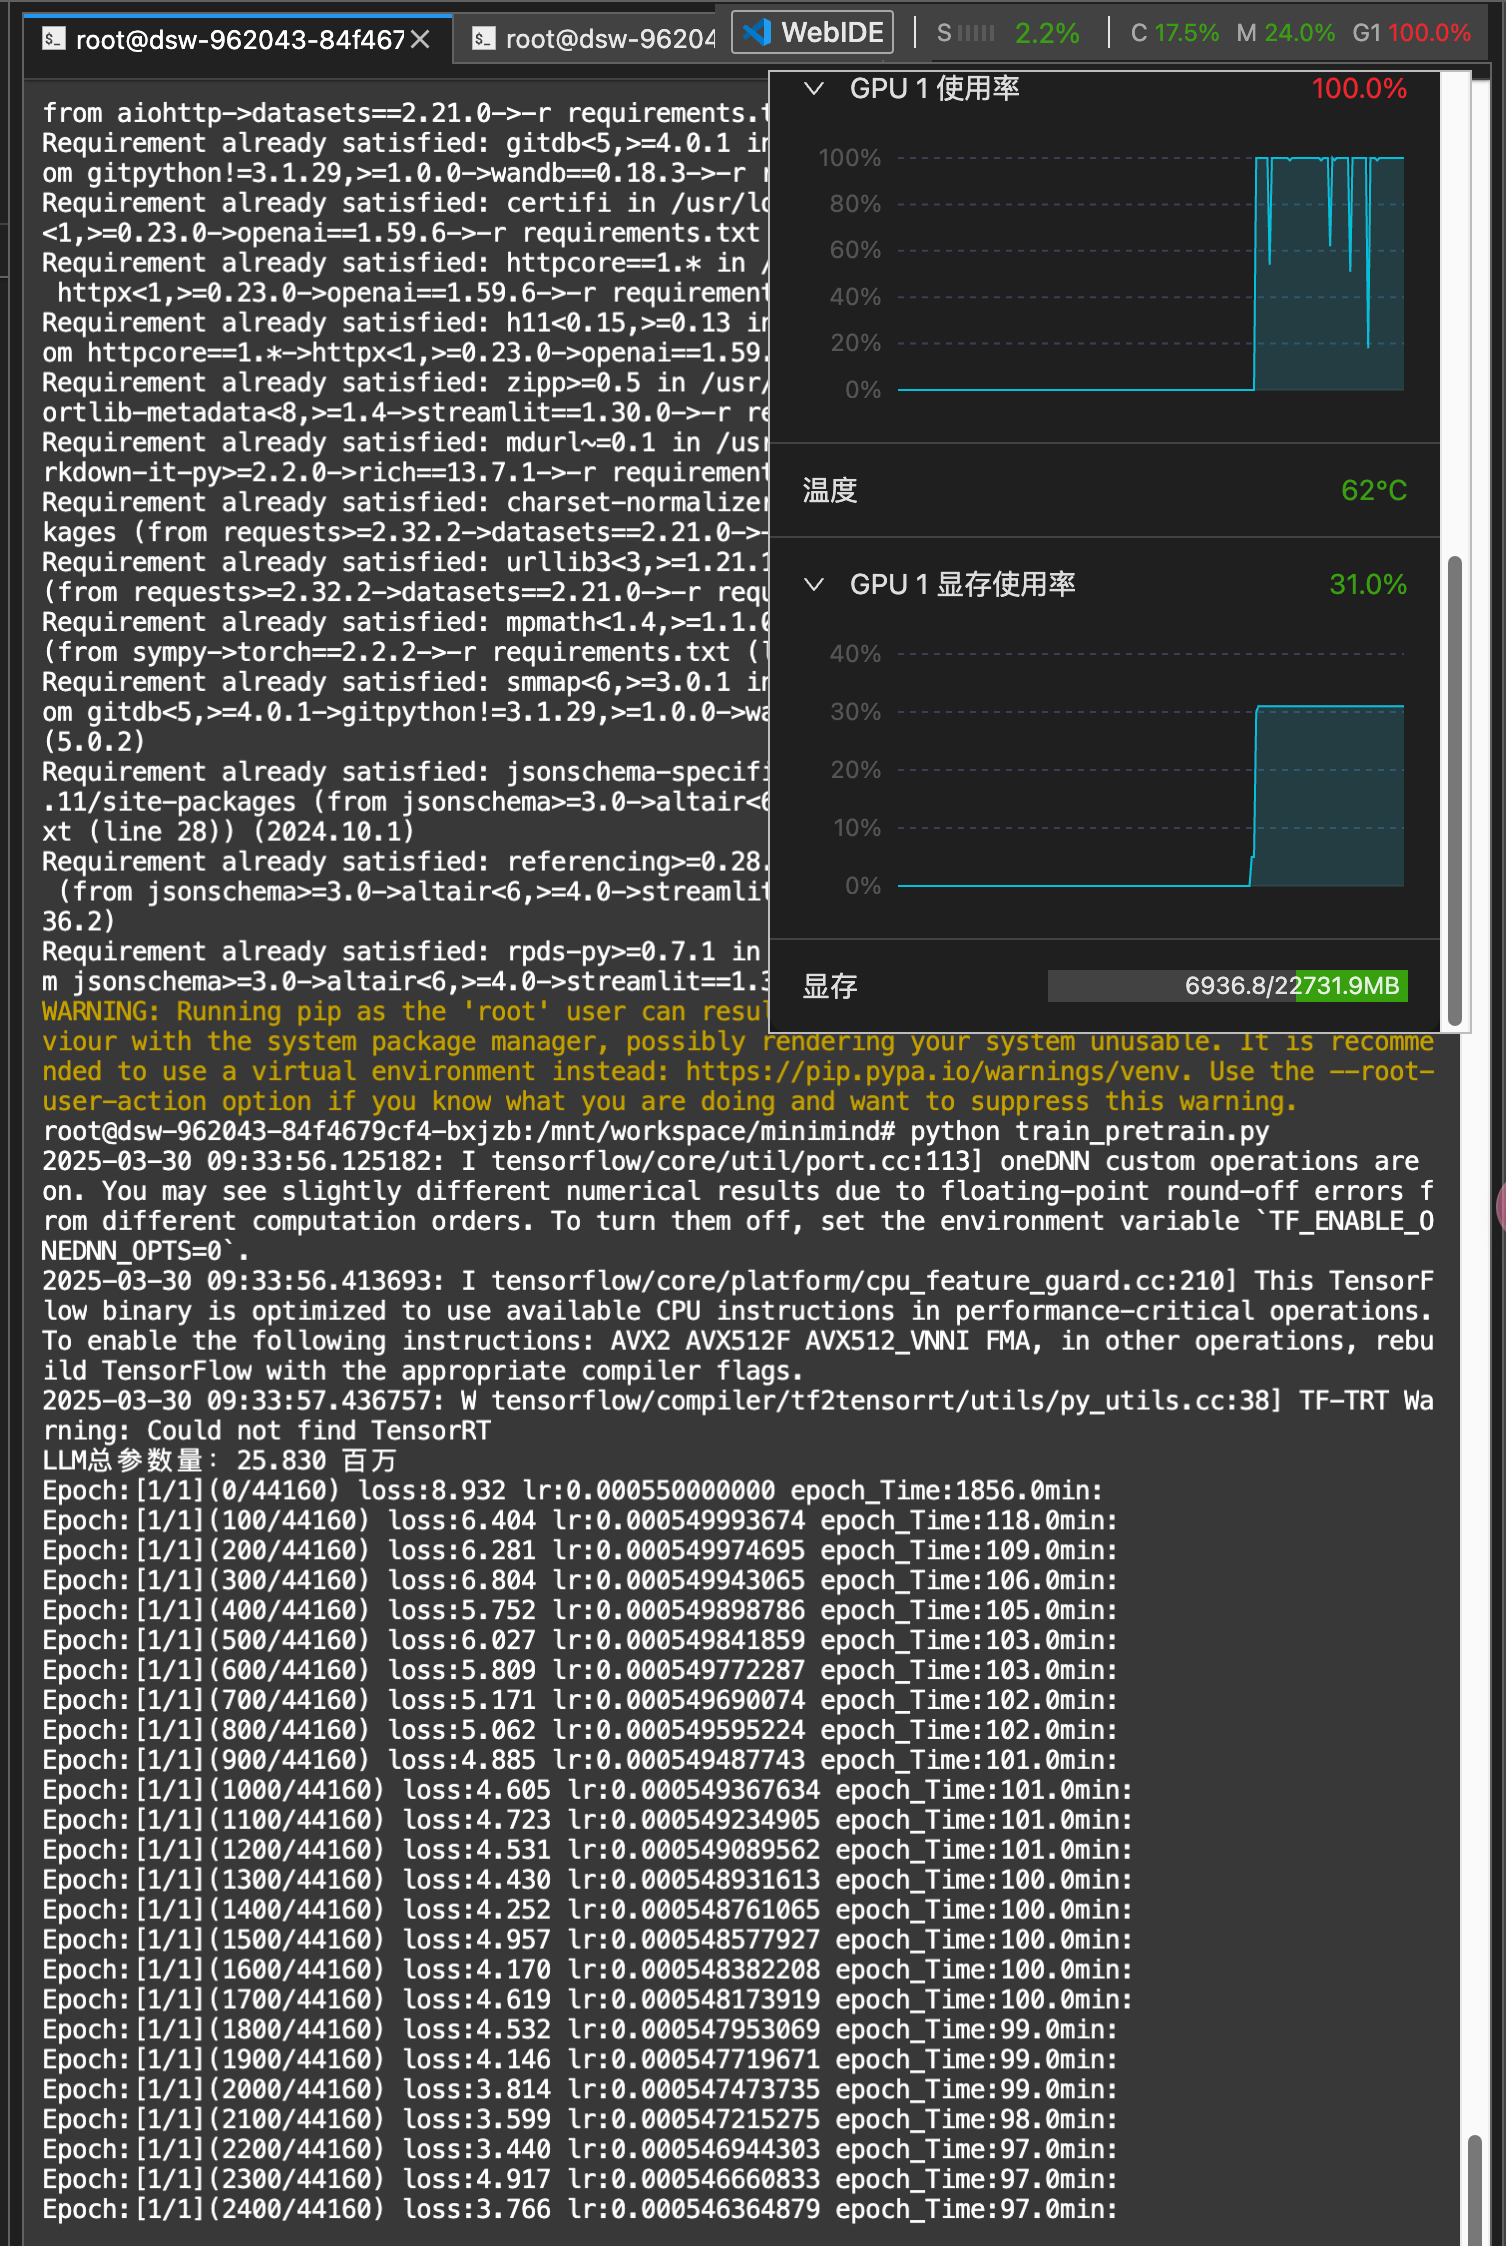Close the first root@dsw-962043 terminal tab
The height and width of the screenshot is (2246, 1506).
click(x=421, y=39)
